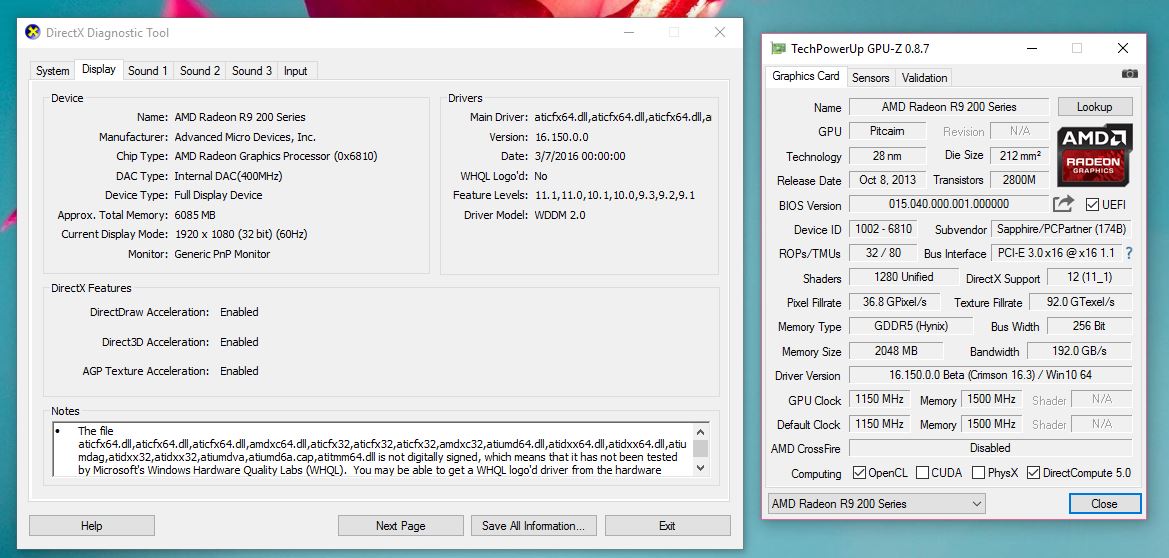Click the BIOS share/export arrow icon
The width and height of the screenshot is (1169, 558).
coord(1063,204)
